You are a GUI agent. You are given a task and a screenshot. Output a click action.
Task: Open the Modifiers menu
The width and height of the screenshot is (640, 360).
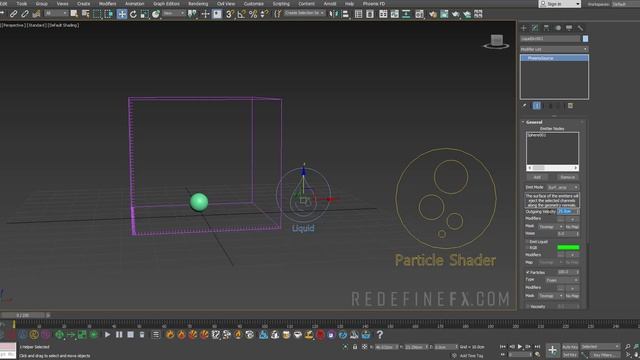click(x=108, y=4)
